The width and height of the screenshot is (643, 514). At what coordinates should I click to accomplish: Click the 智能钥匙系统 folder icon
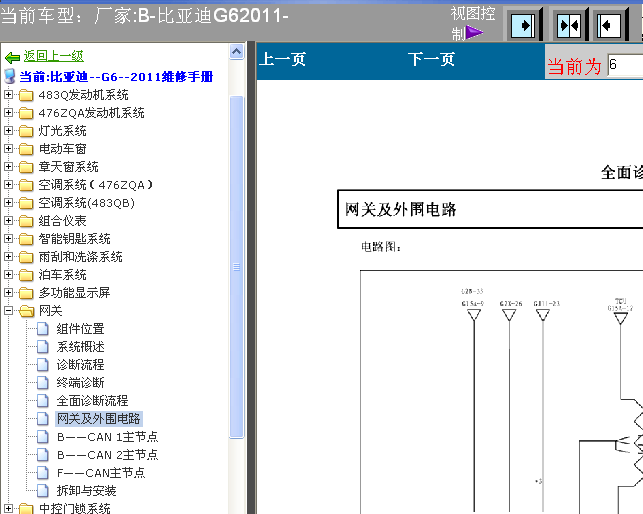coord(26,239)
